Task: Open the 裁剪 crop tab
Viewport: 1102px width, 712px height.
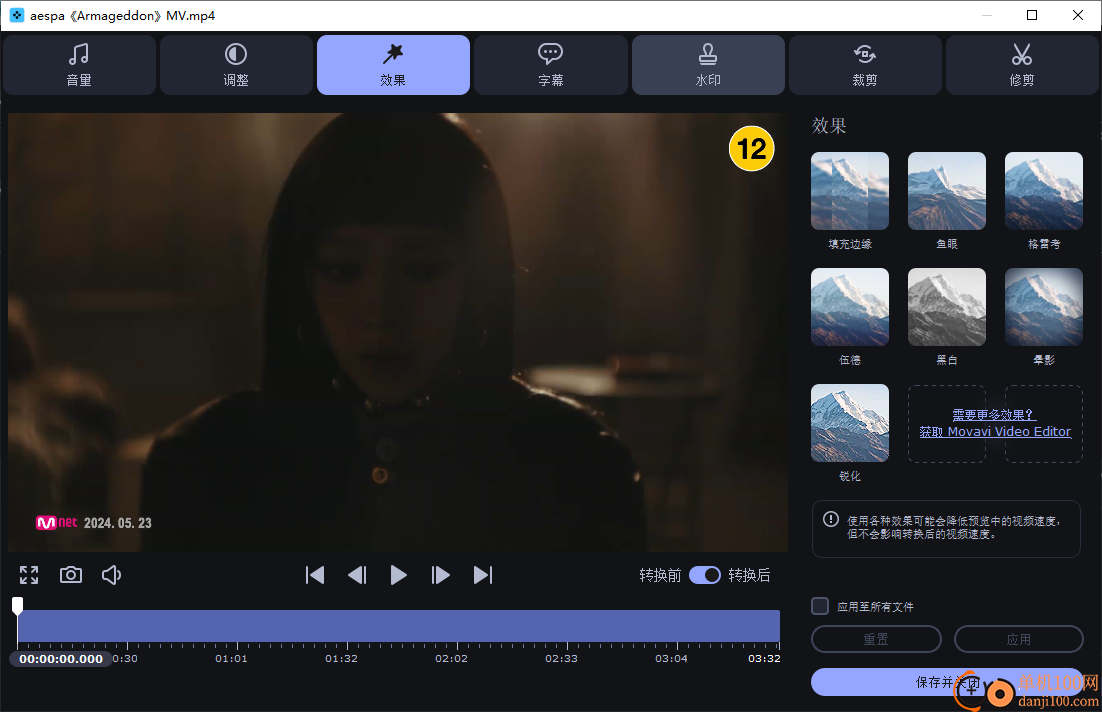Action: (x=864, y=65)
